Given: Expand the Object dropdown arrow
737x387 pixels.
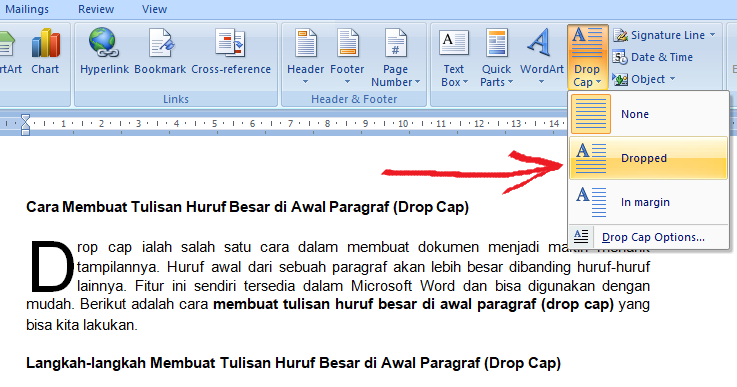Looking at the screenshot, I should 672,79.
